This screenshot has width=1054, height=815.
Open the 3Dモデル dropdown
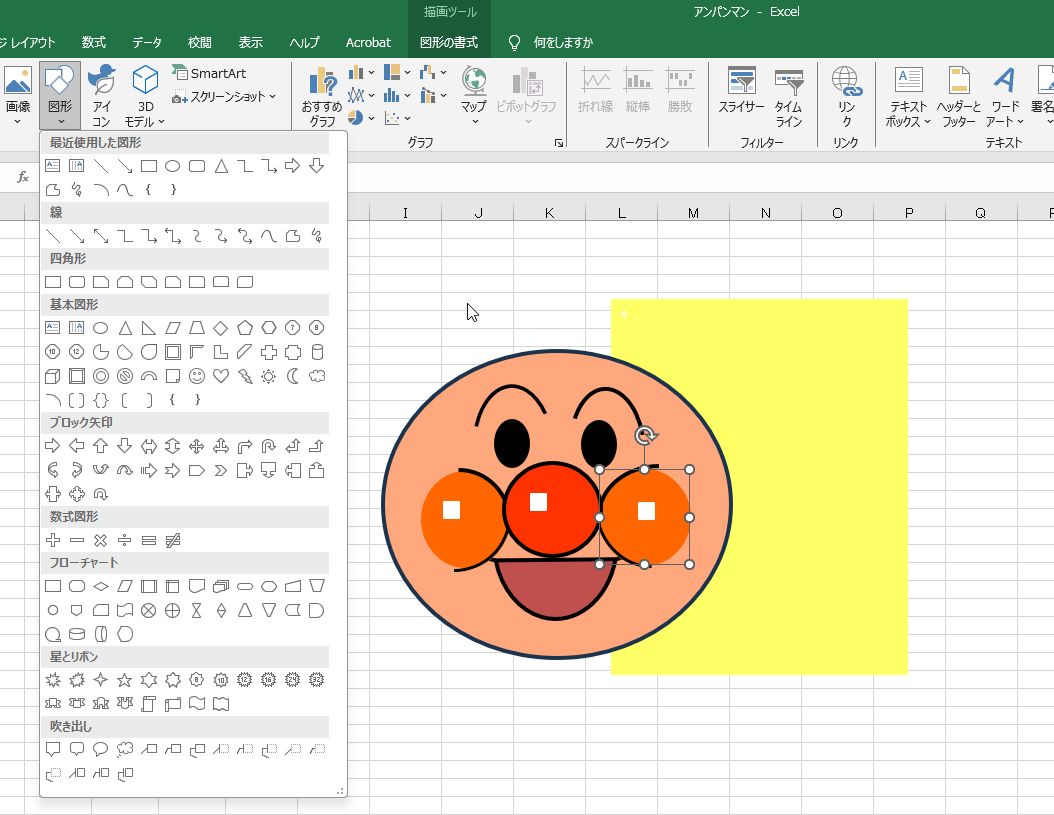click(145, 95)
